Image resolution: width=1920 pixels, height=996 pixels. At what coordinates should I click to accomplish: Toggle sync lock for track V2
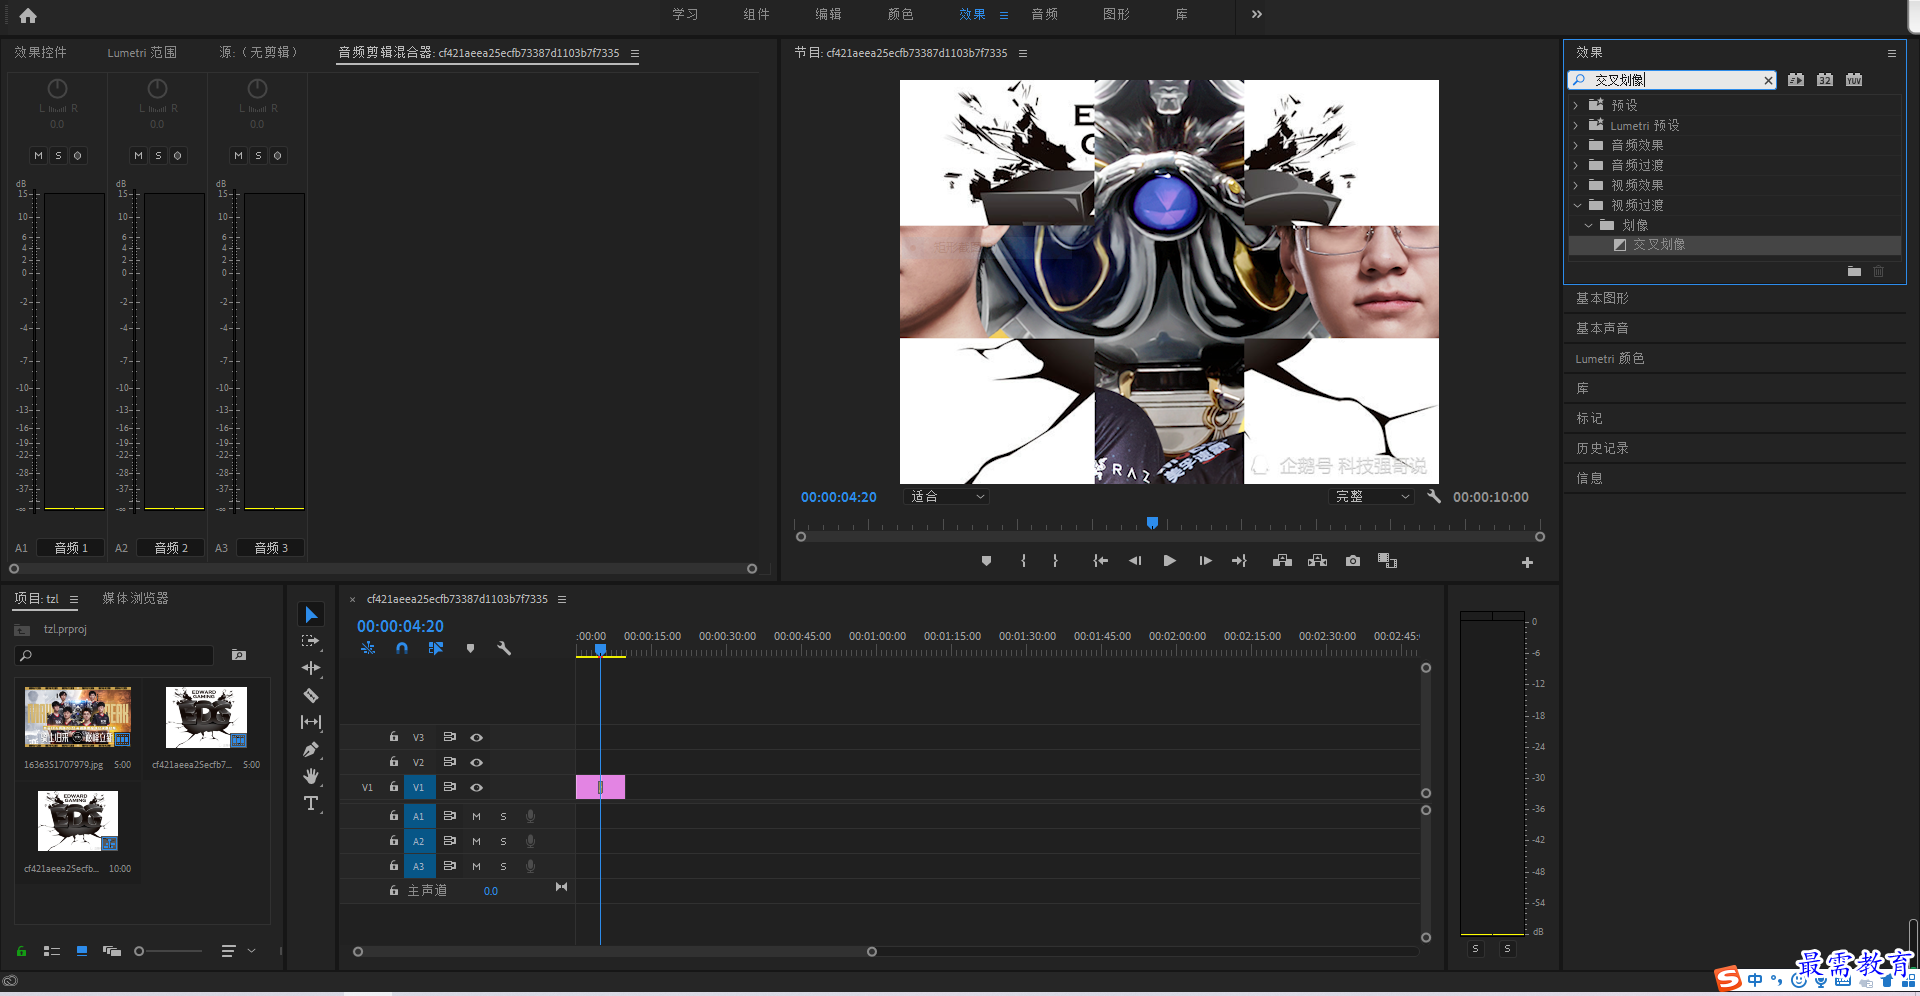(x=450, y=762)
